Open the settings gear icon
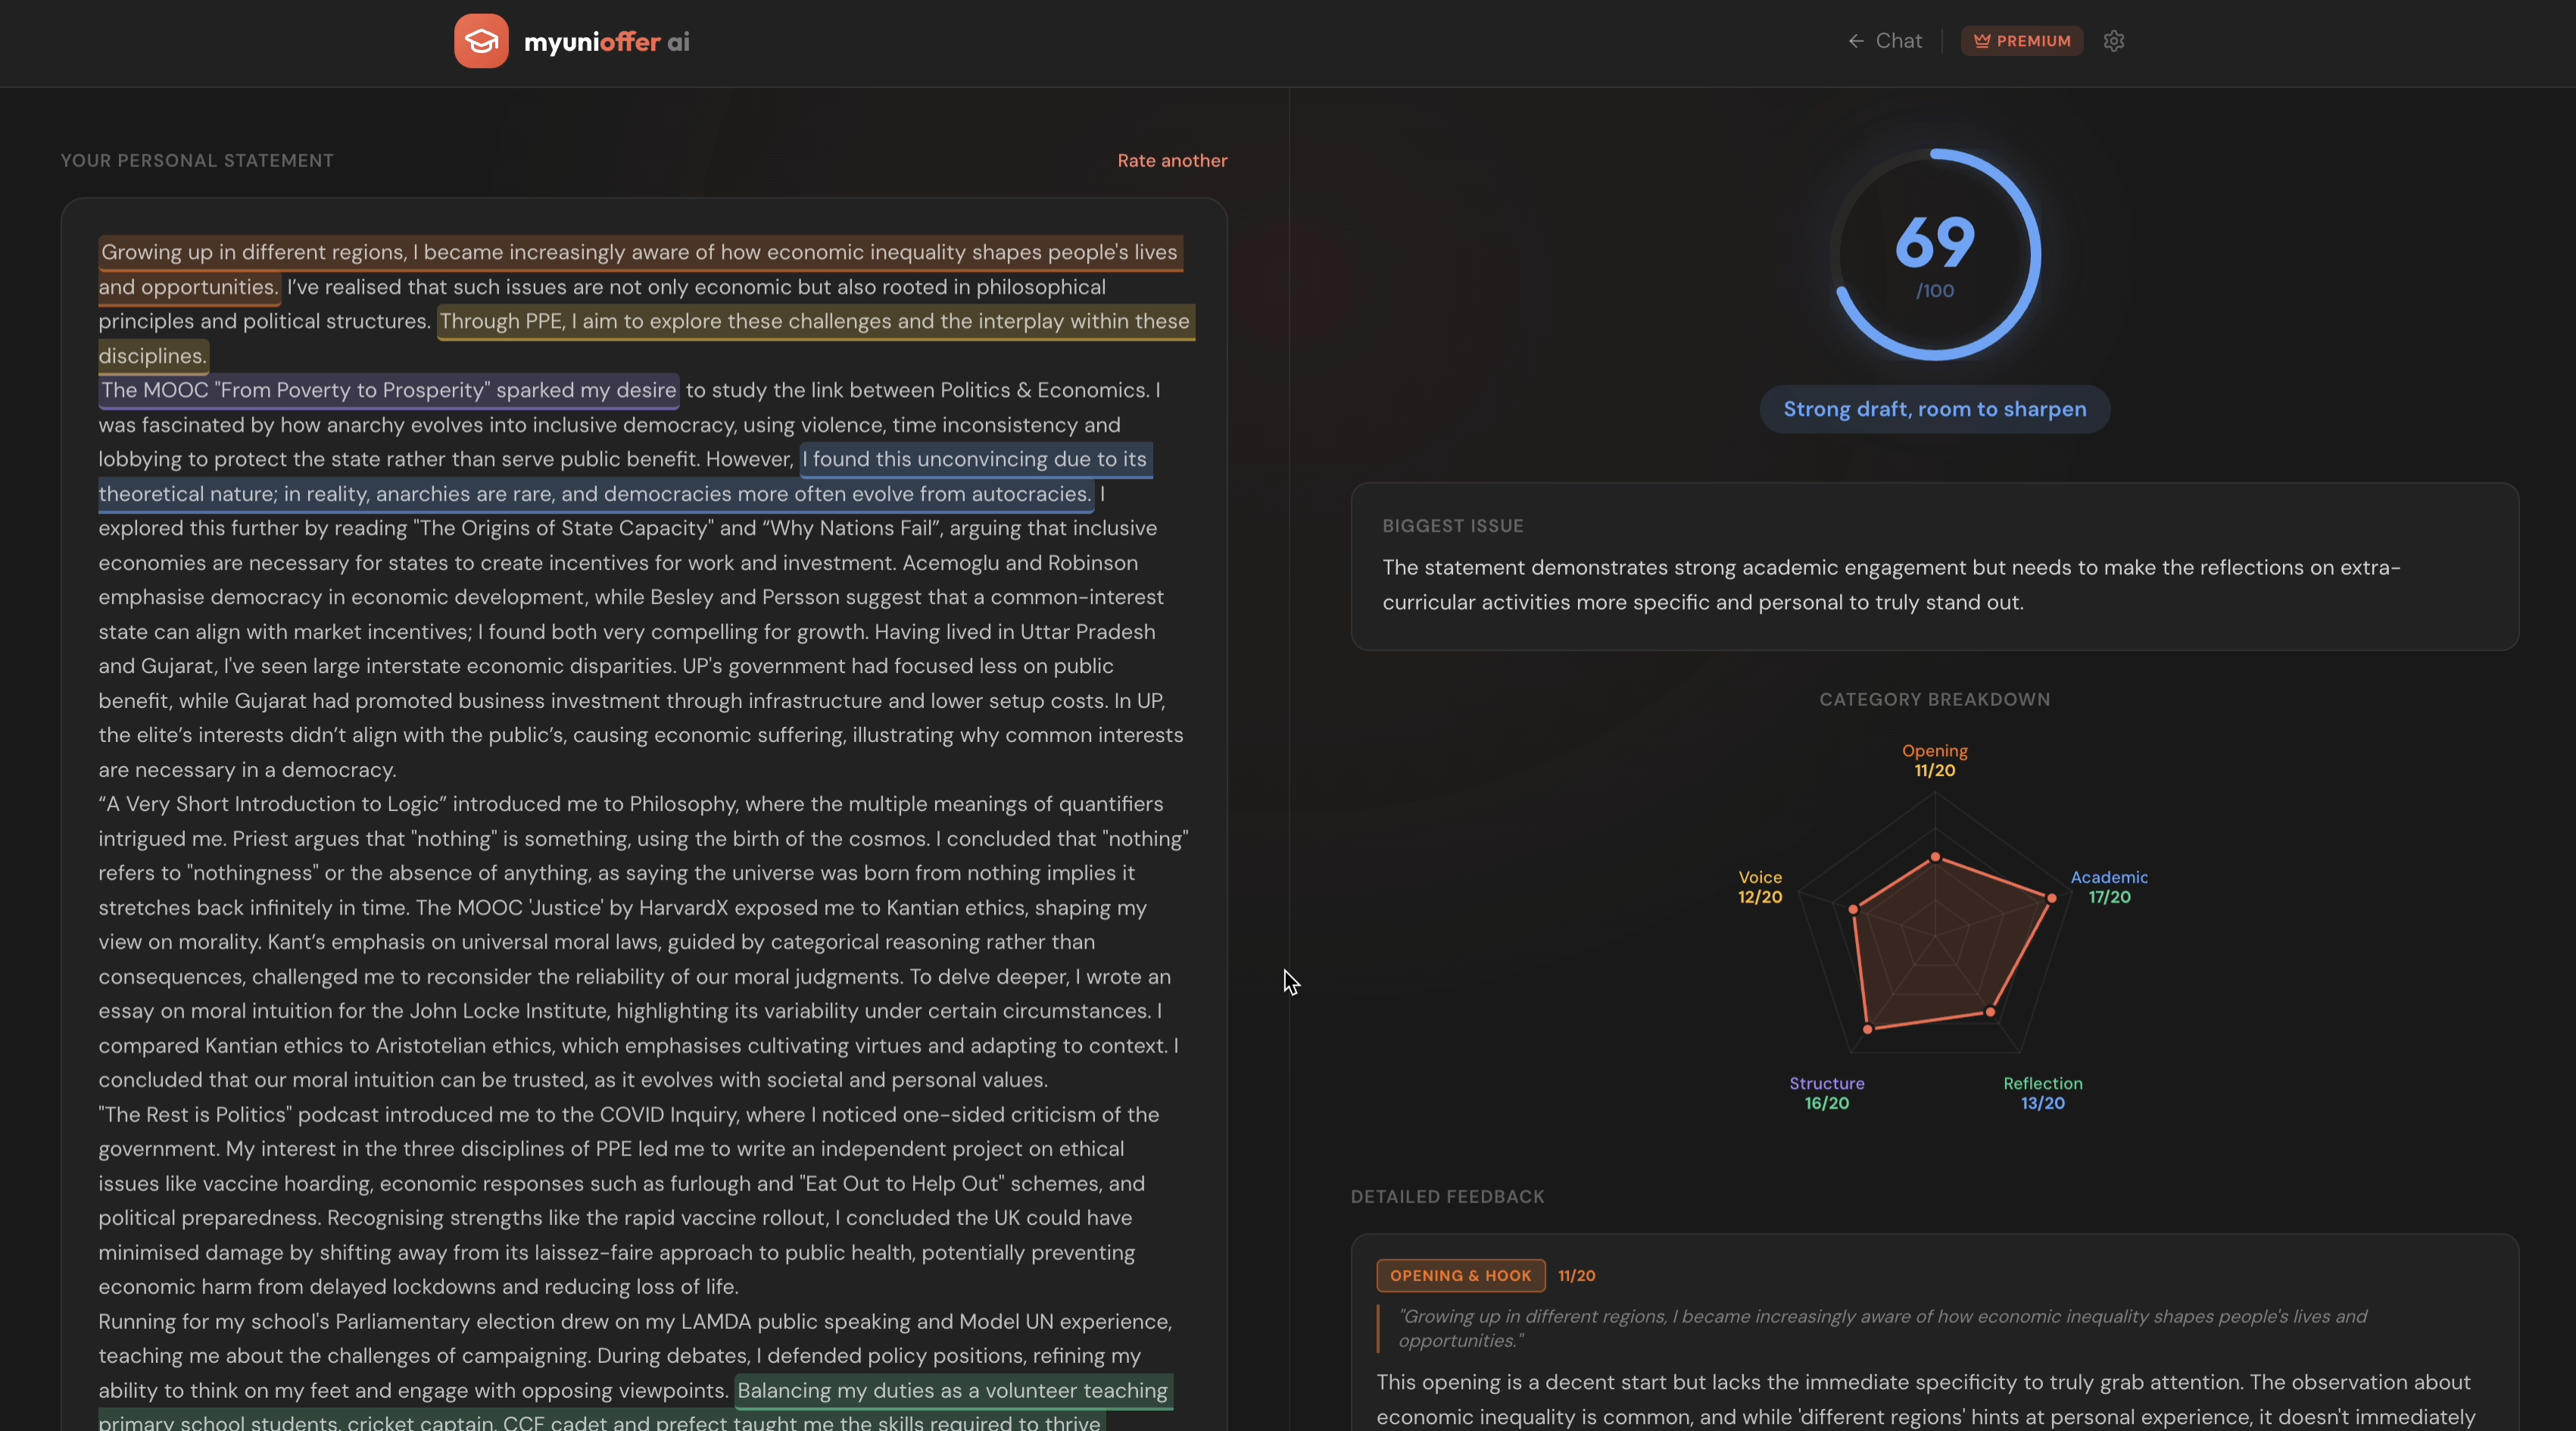The image size is (2576, 1431). point(2113,41)
